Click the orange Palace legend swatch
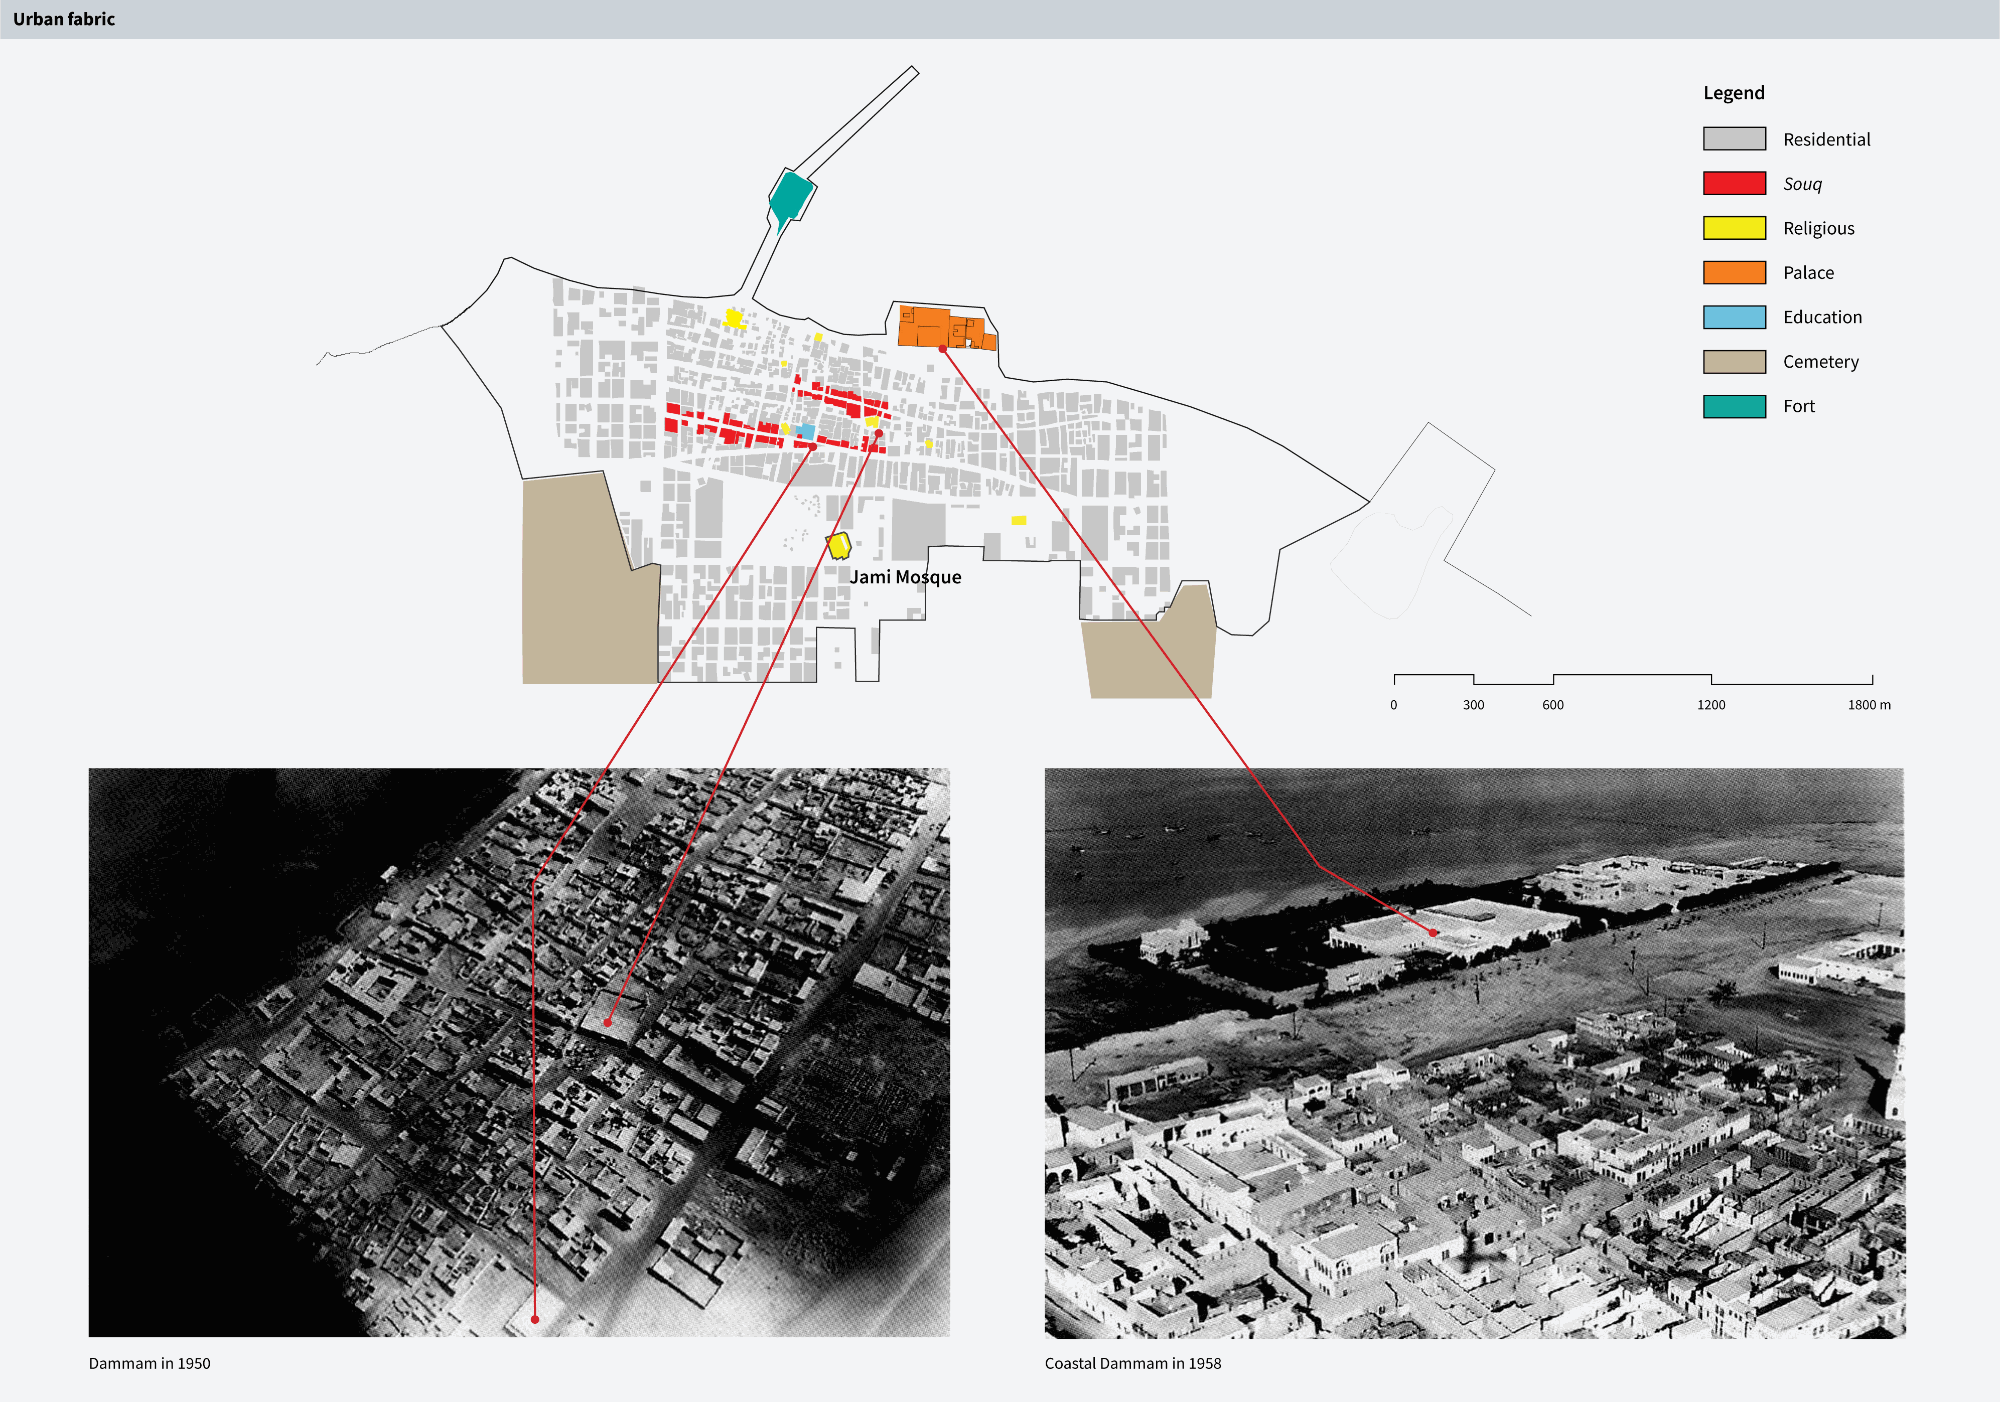 click(1734, 272)
